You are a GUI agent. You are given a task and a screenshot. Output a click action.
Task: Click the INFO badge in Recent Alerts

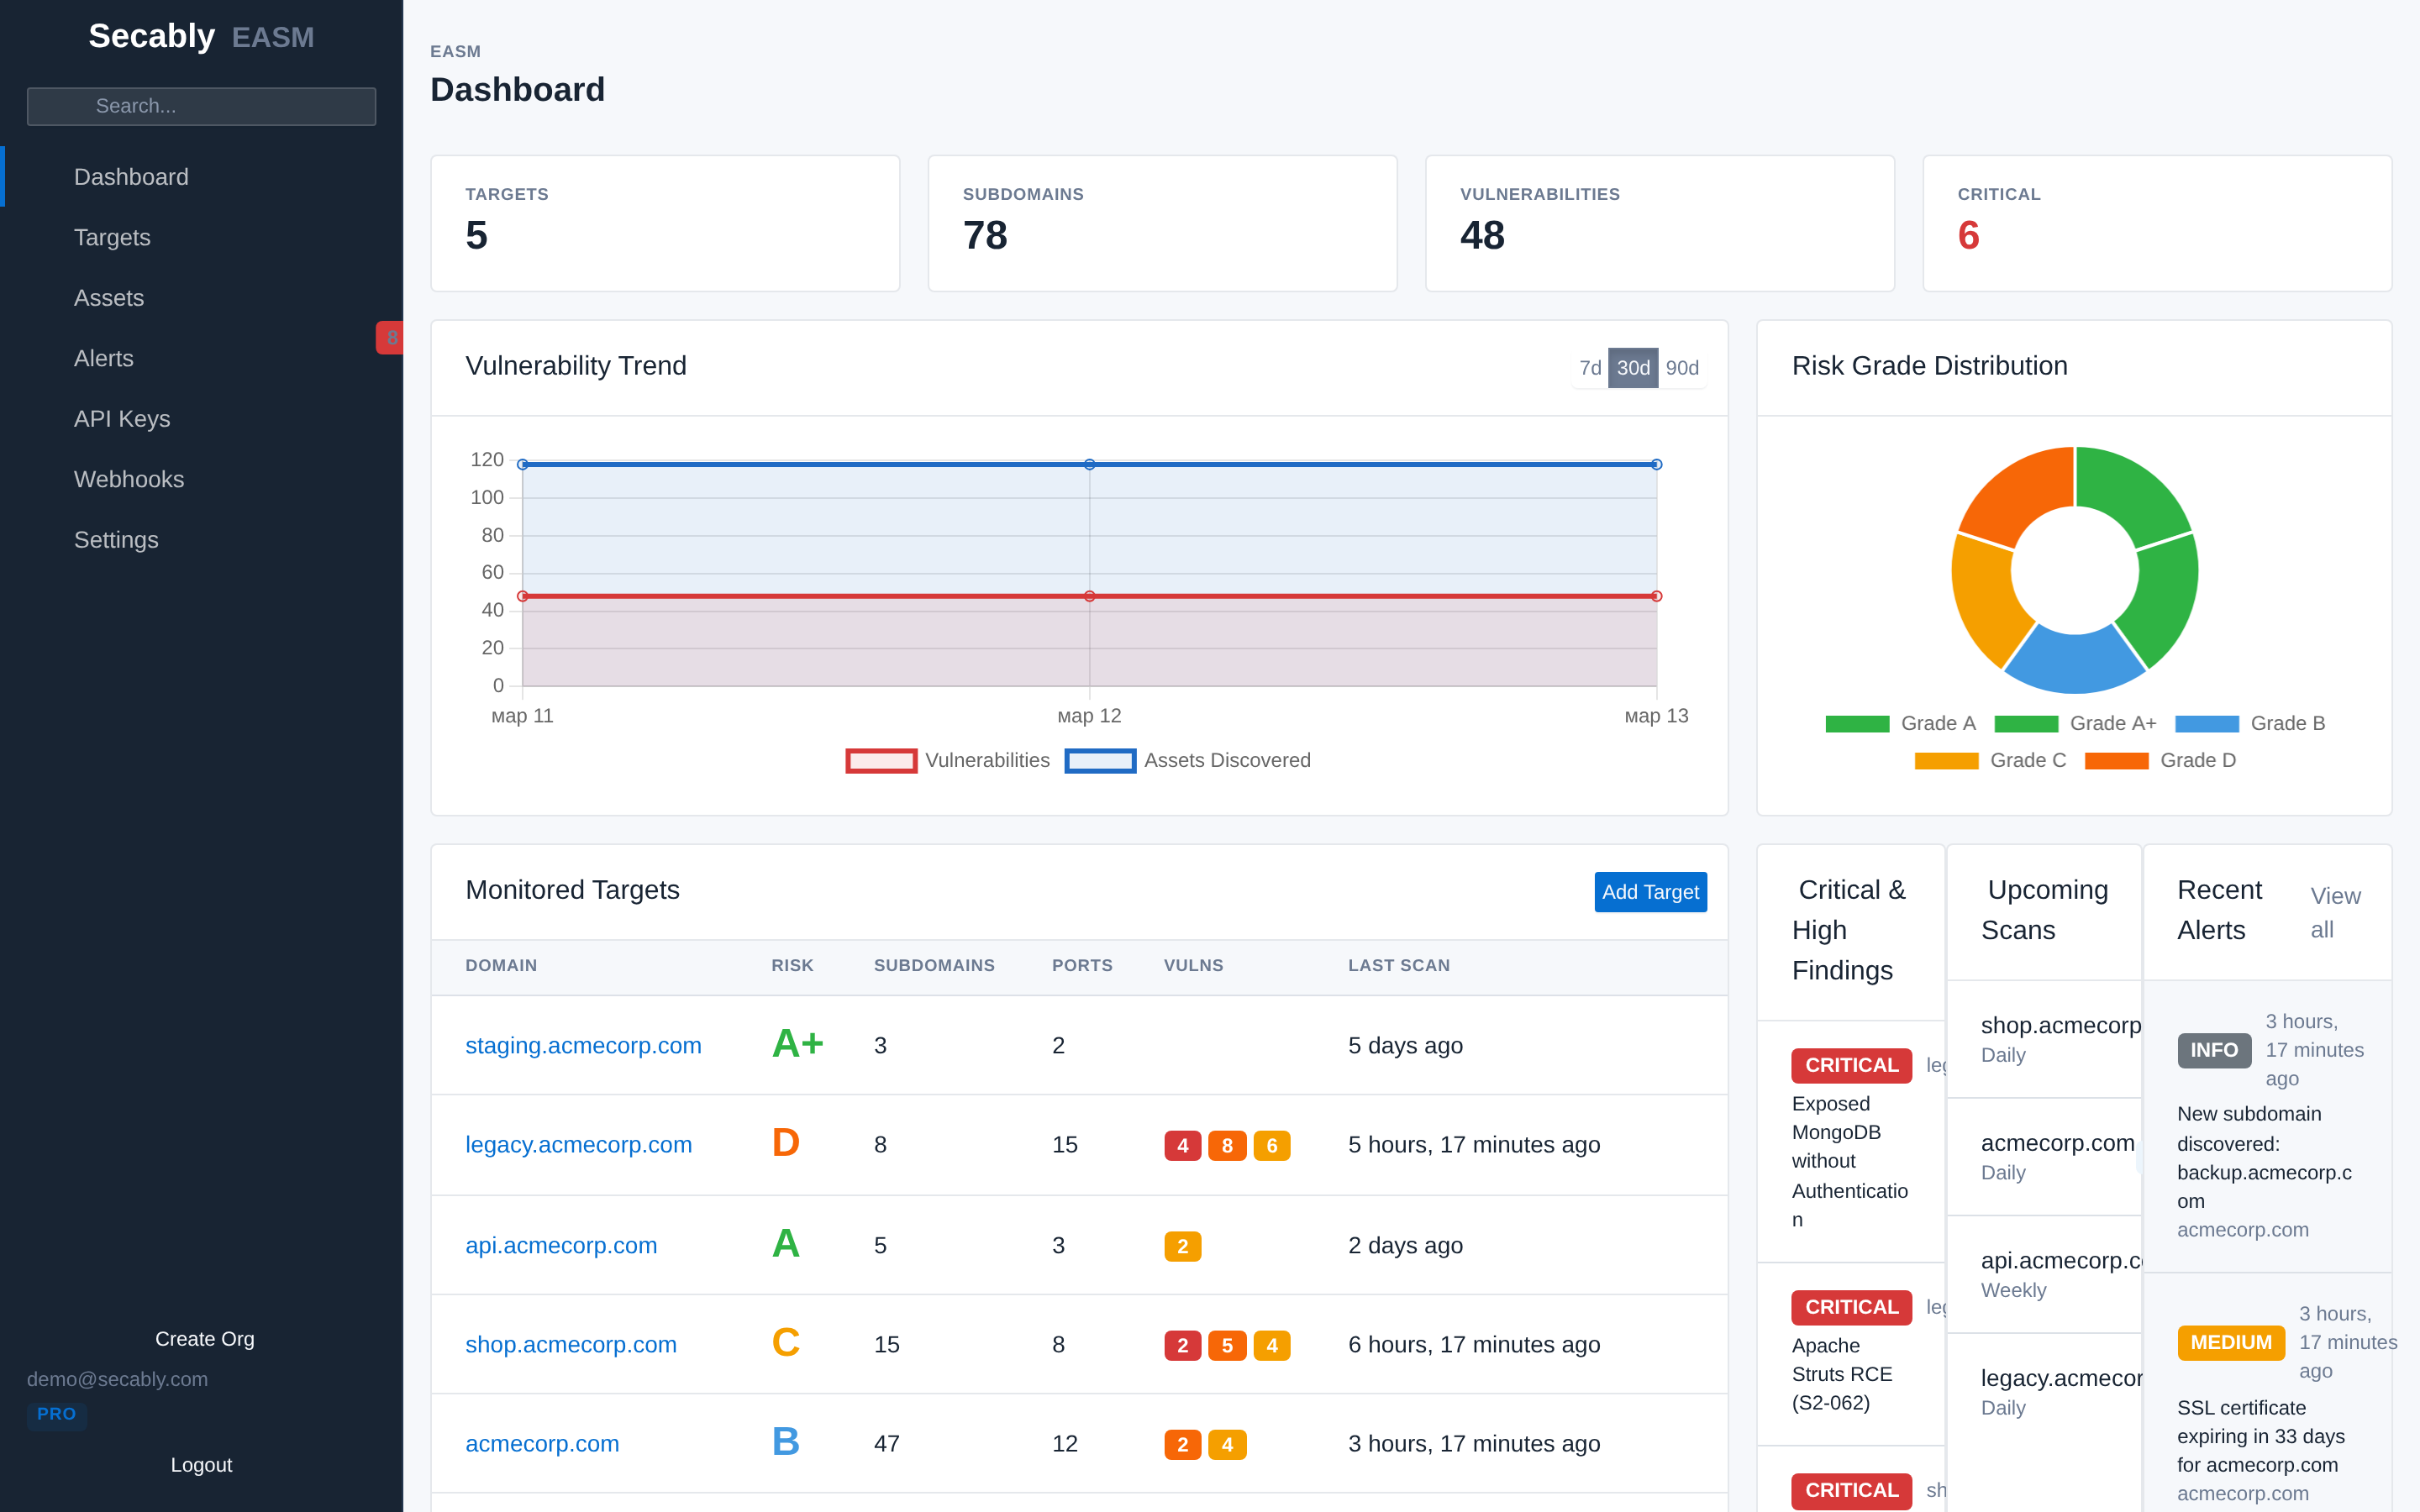[2213, 1049]
